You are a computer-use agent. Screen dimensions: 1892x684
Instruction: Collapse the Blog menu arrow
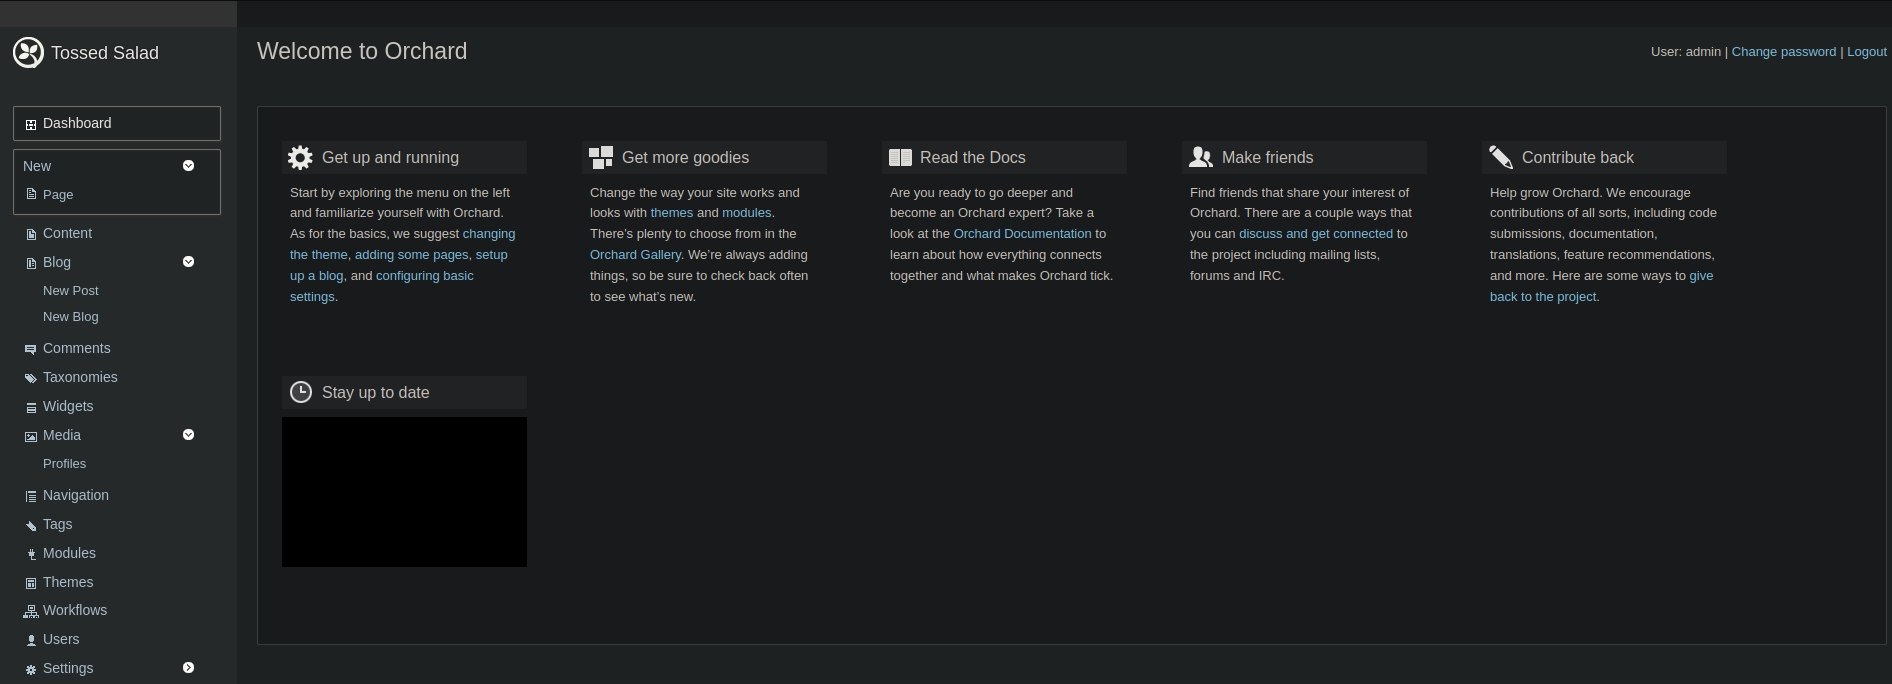pos(188,262)
